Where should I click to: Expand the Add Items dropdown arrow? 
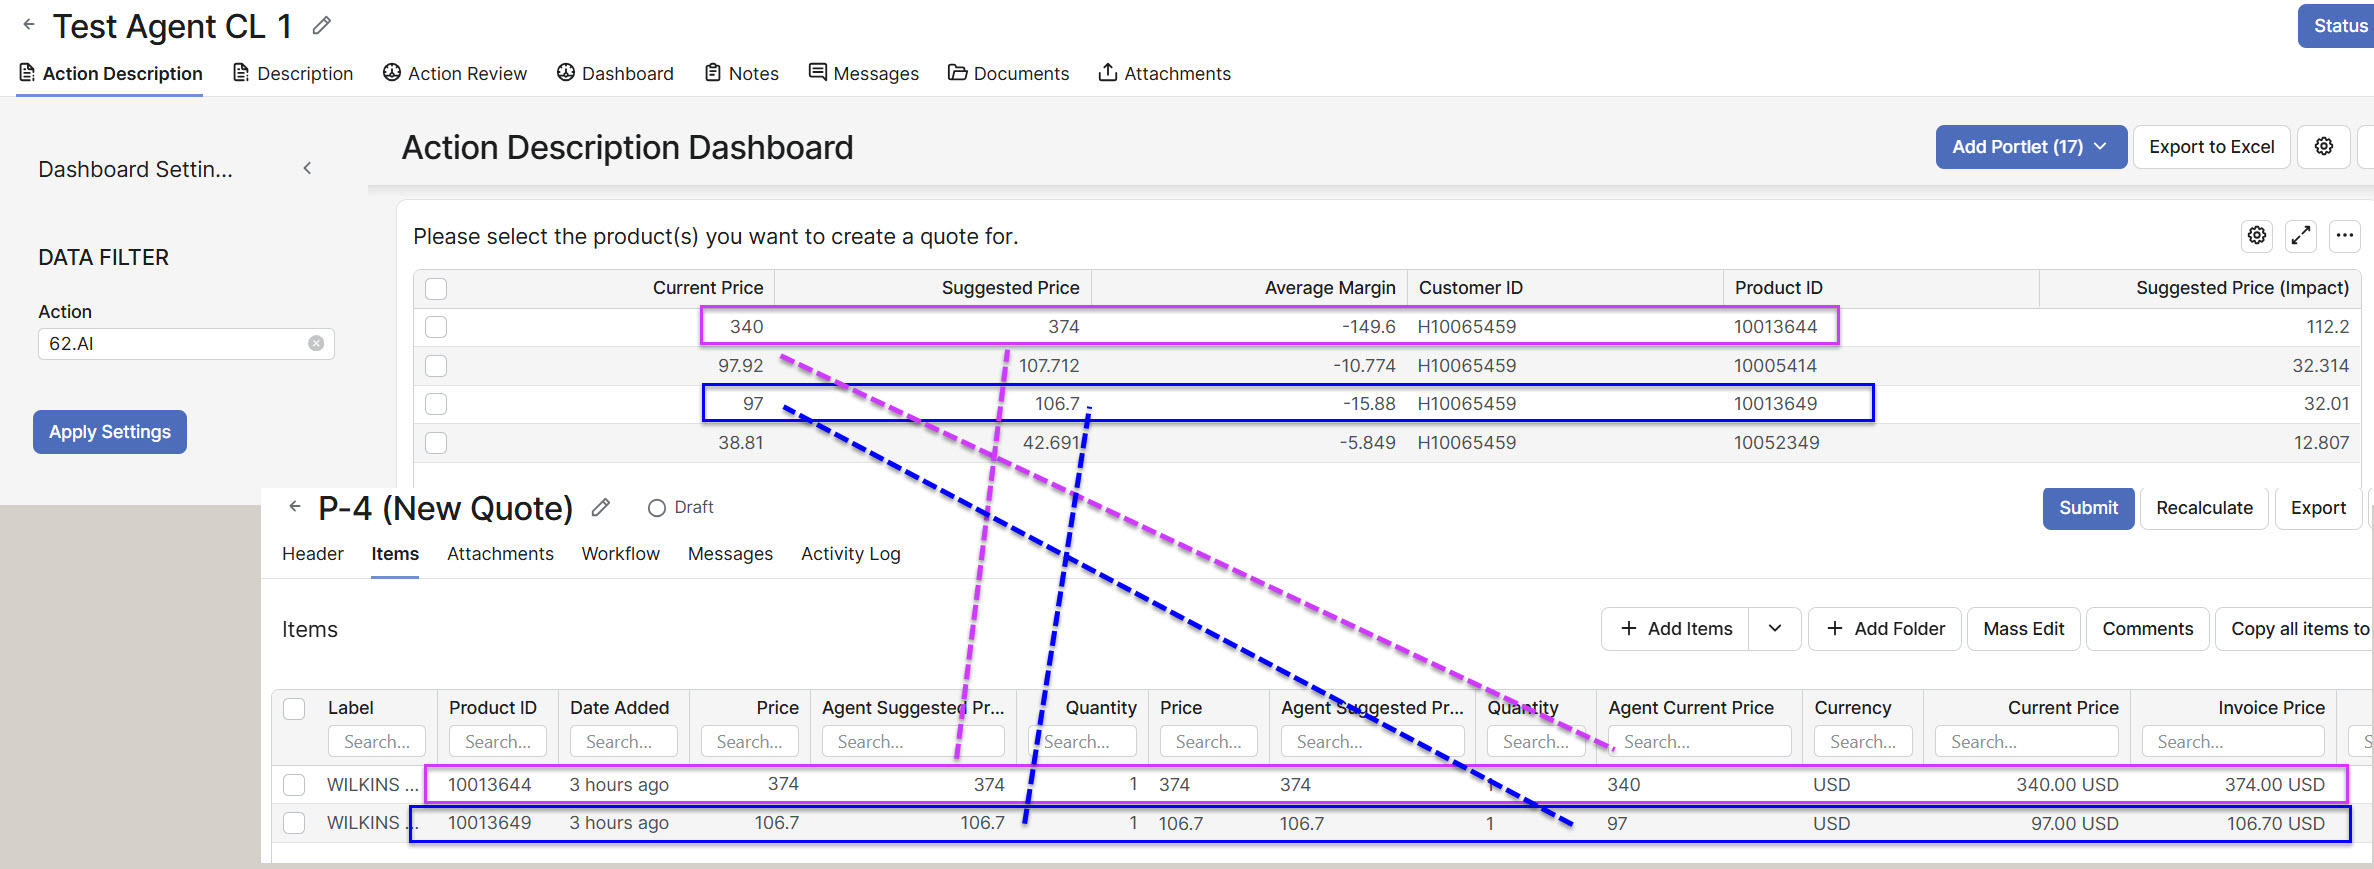(x=1774, y=629)
